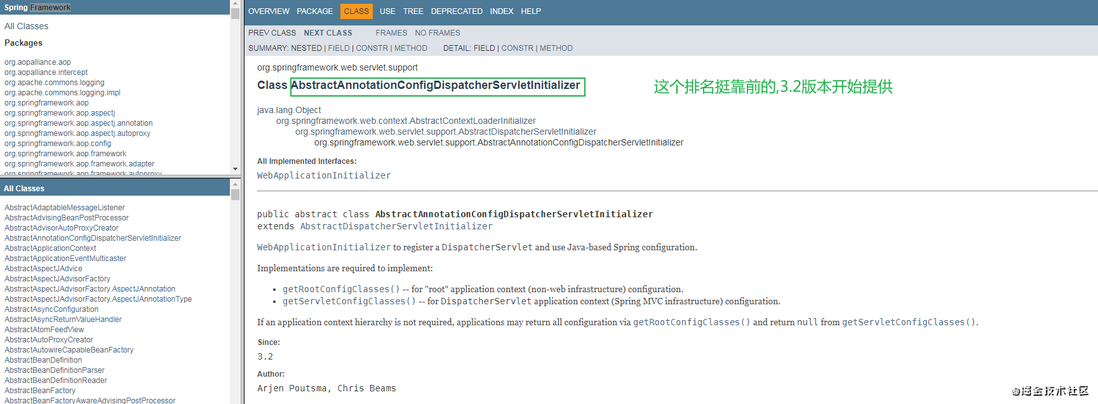Go to PREV CLASS
This screenshot has height=404, width=1098.
click(272, 33)
